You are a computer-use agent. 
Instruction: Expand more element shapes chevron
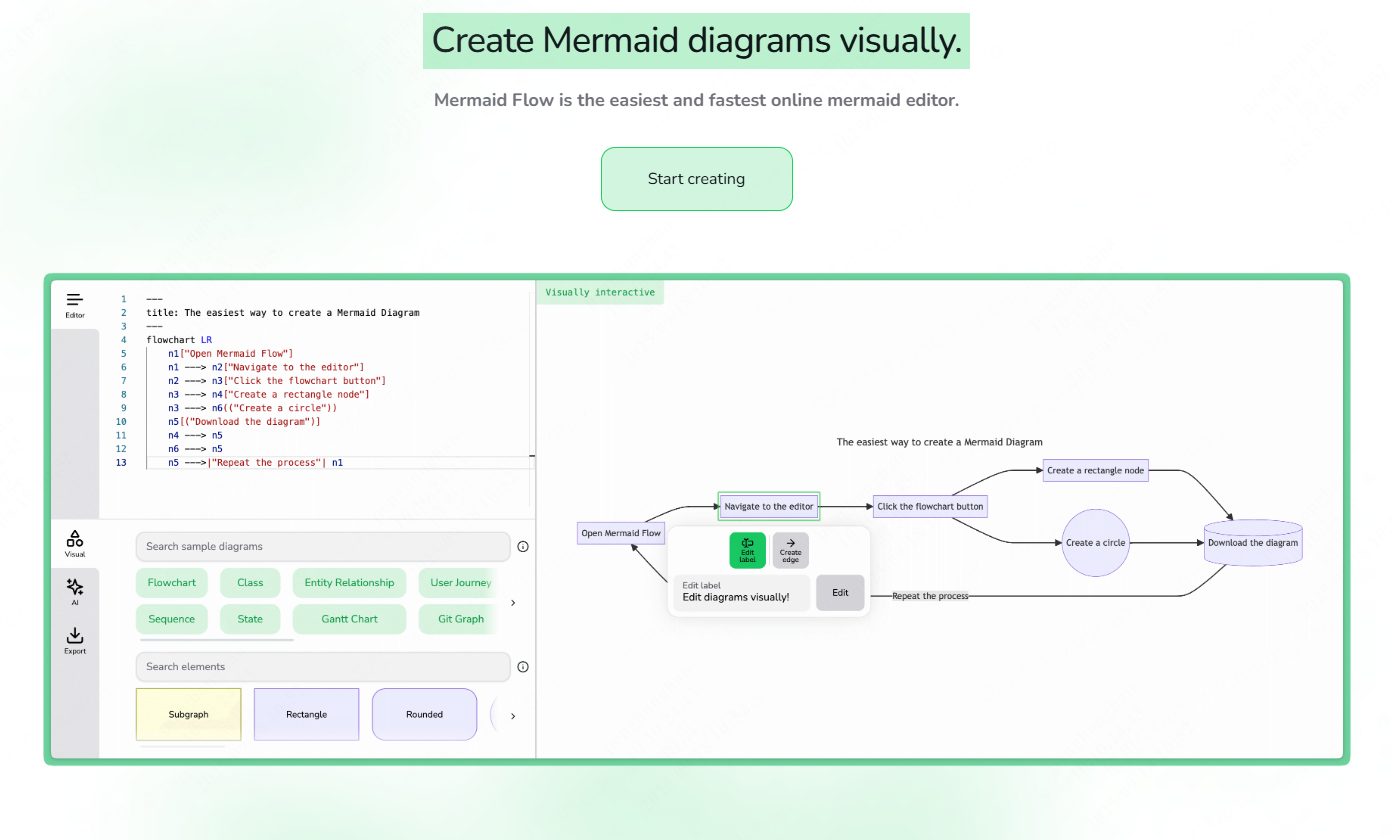point(513,716)
